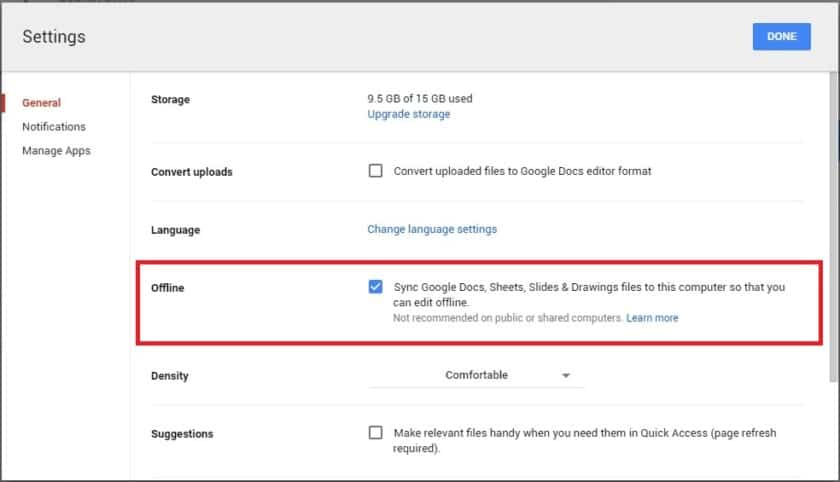Uncheck the Offline sync checkbox
This screenshot has width=840, height=482.
pyautogui.click(x=375, y=287)
